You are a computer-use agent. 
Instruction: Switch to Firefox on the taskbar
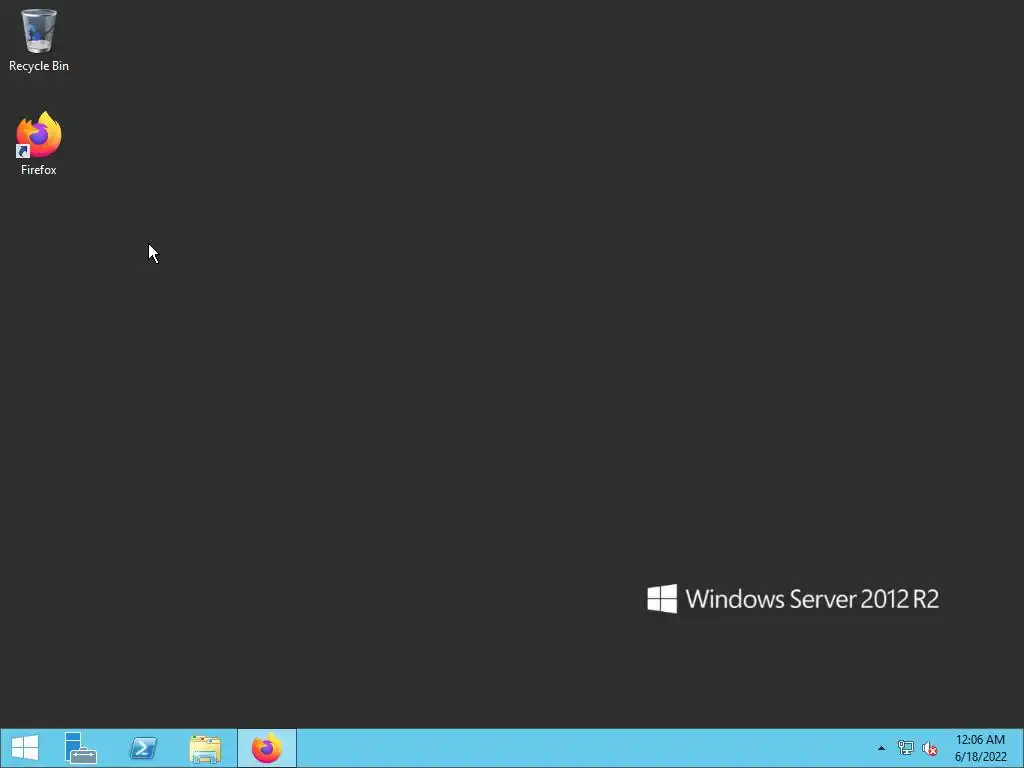(x=266, y=748)
